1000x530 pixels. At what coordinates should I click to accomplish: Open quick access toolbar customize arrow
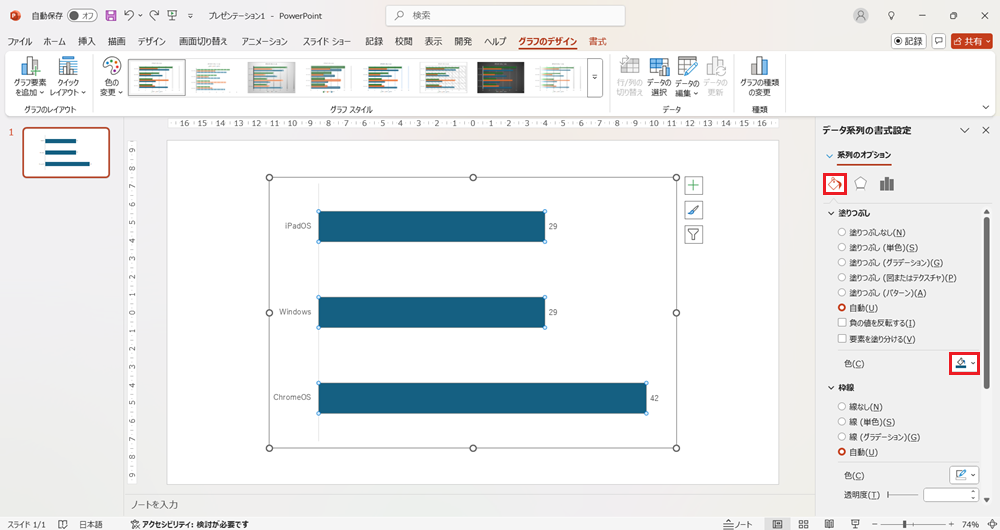[190, 16]
